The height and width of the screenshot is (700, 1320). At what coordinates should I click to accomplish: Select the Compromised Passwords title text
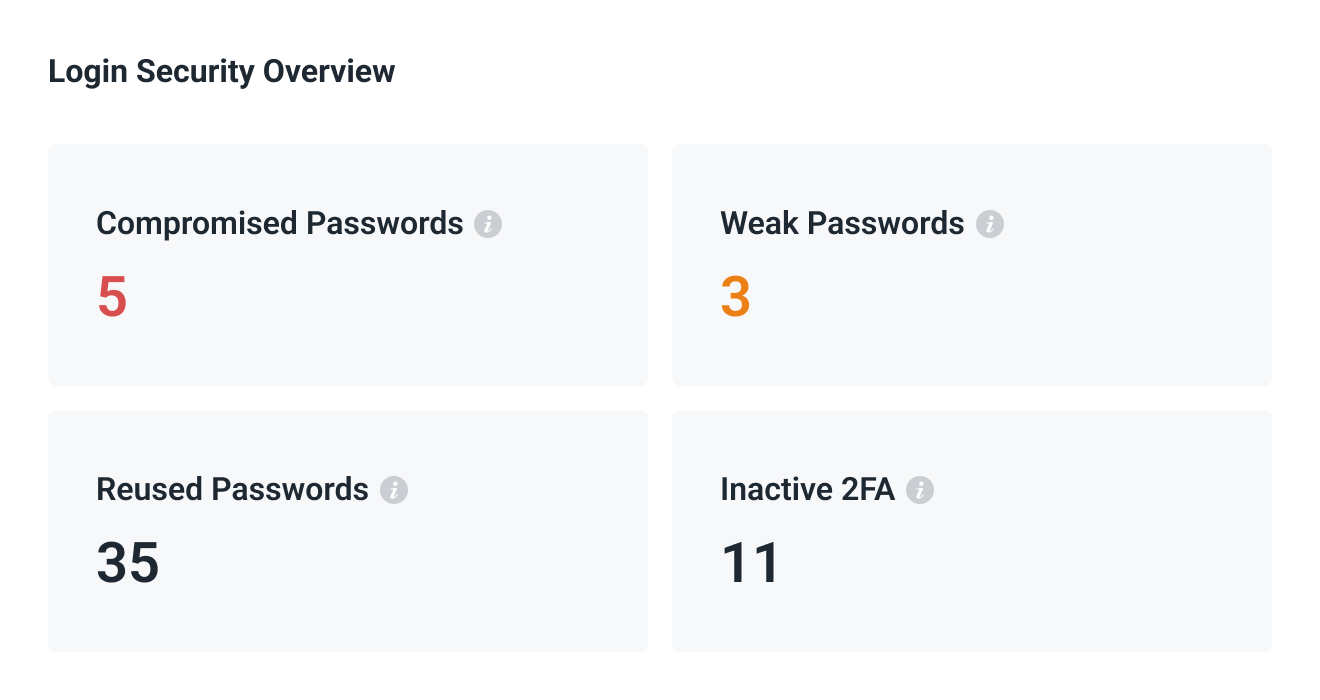(x=280, y=223)
